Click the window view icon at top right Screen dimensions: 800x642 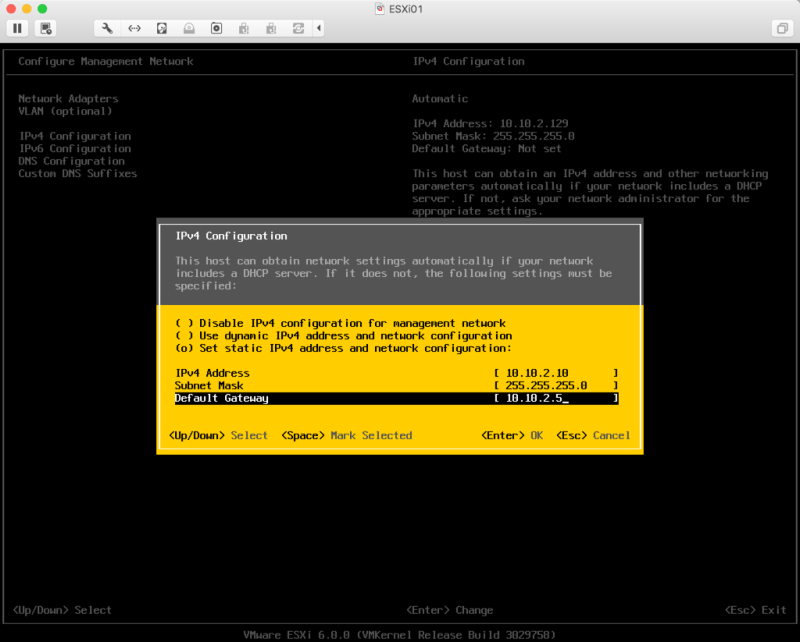[780, 28]
